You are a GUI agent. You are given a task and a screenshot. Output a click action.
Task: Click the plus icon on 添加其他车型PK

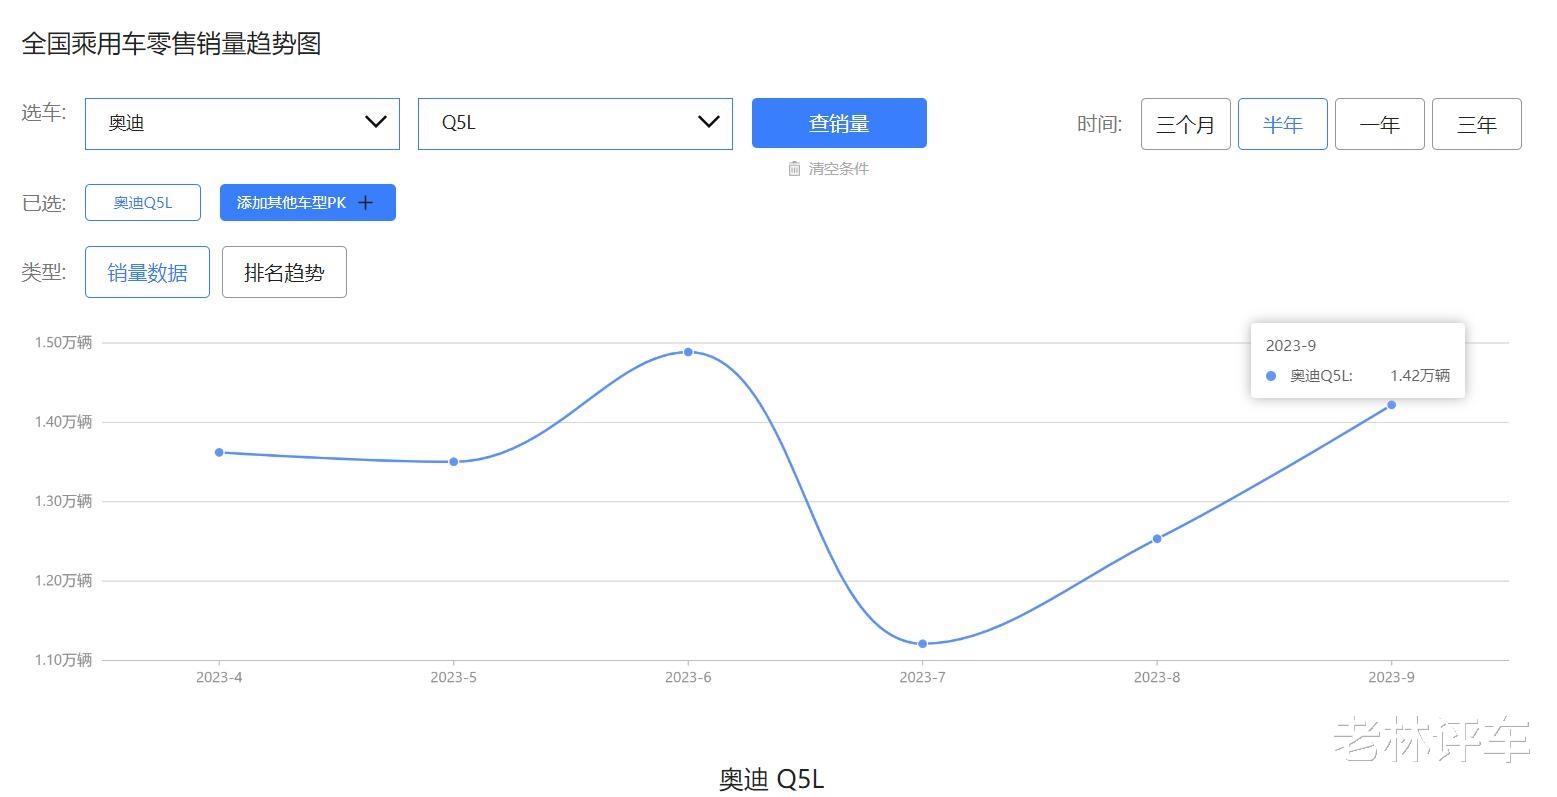point(366,203)
